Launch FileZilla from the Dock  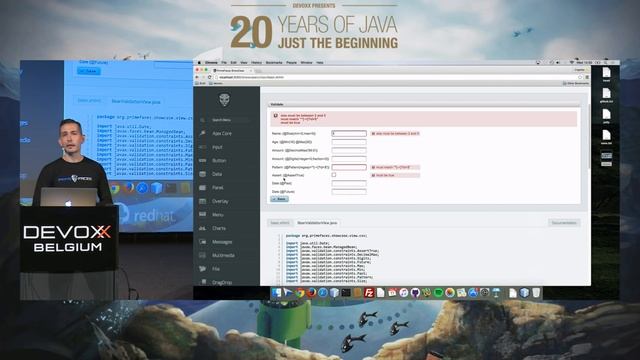(x=369, y=293)
